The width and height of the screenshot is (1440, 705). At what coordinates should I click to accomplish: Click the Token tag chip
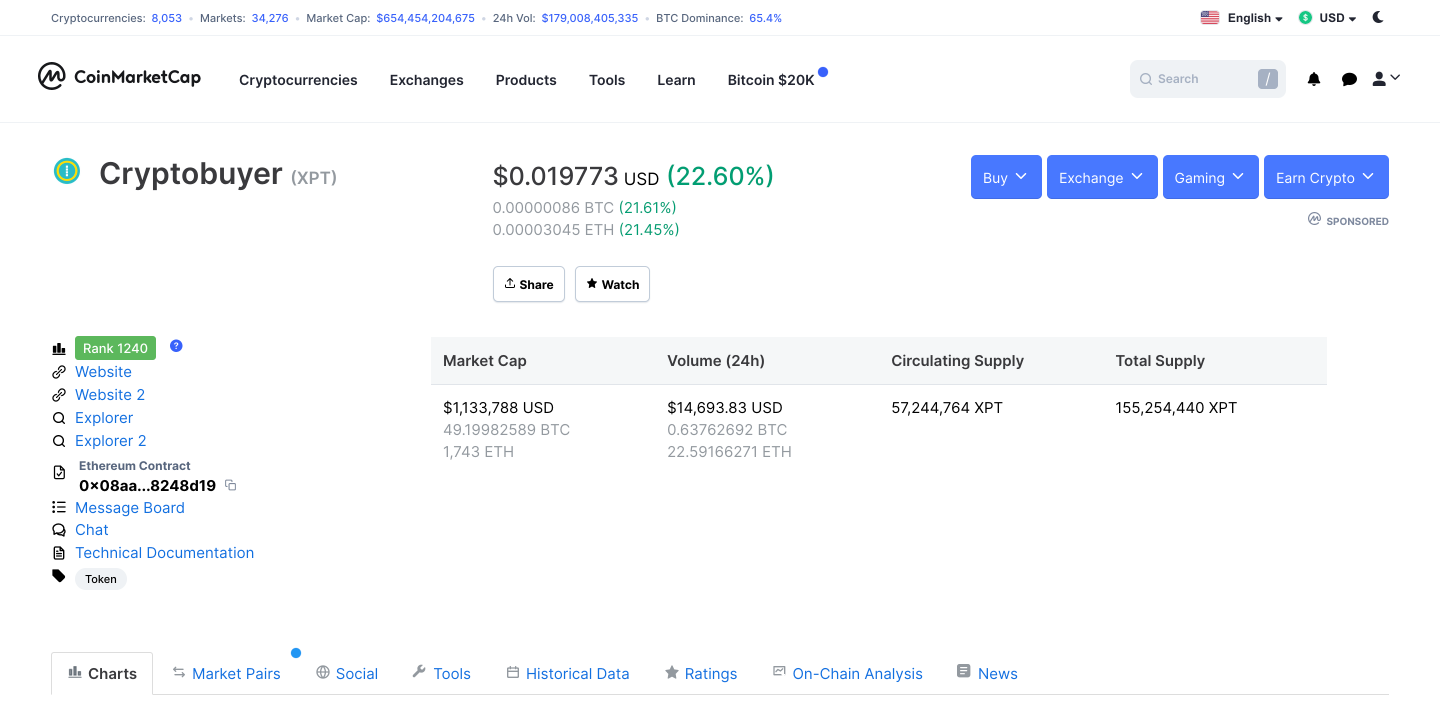pyautogui.click(x=101, y=579)
